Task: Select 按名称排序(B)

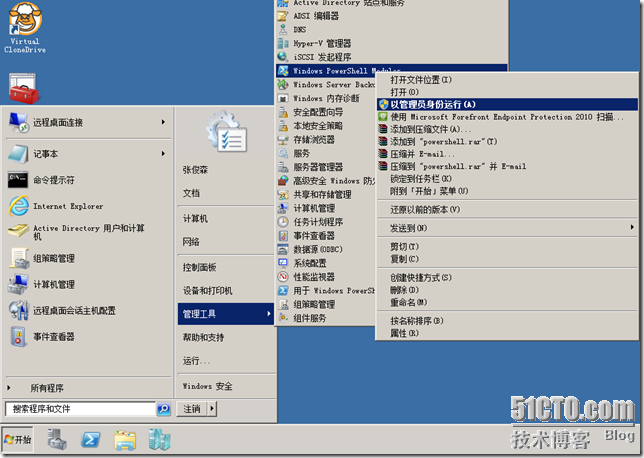Action: (x=417, y=320)
